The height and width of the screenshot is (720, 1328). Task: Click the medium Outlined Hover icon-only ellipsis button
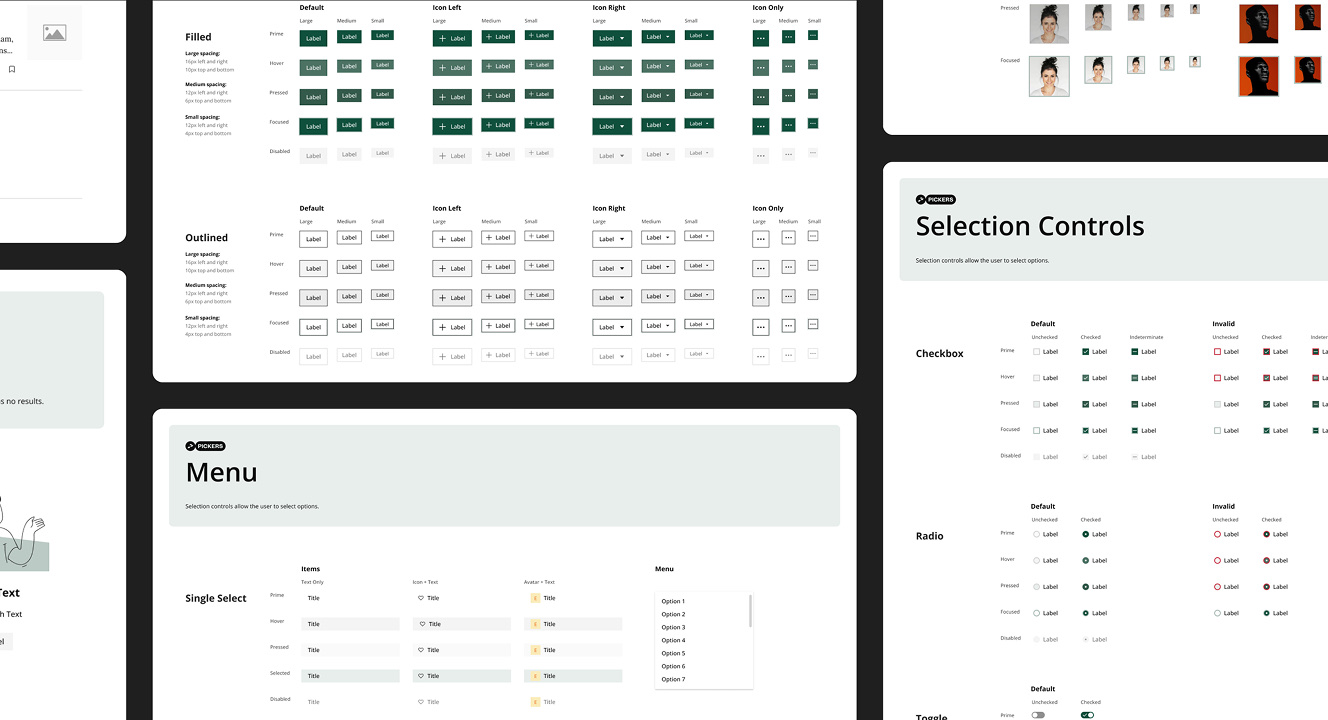tap(789, 267)
